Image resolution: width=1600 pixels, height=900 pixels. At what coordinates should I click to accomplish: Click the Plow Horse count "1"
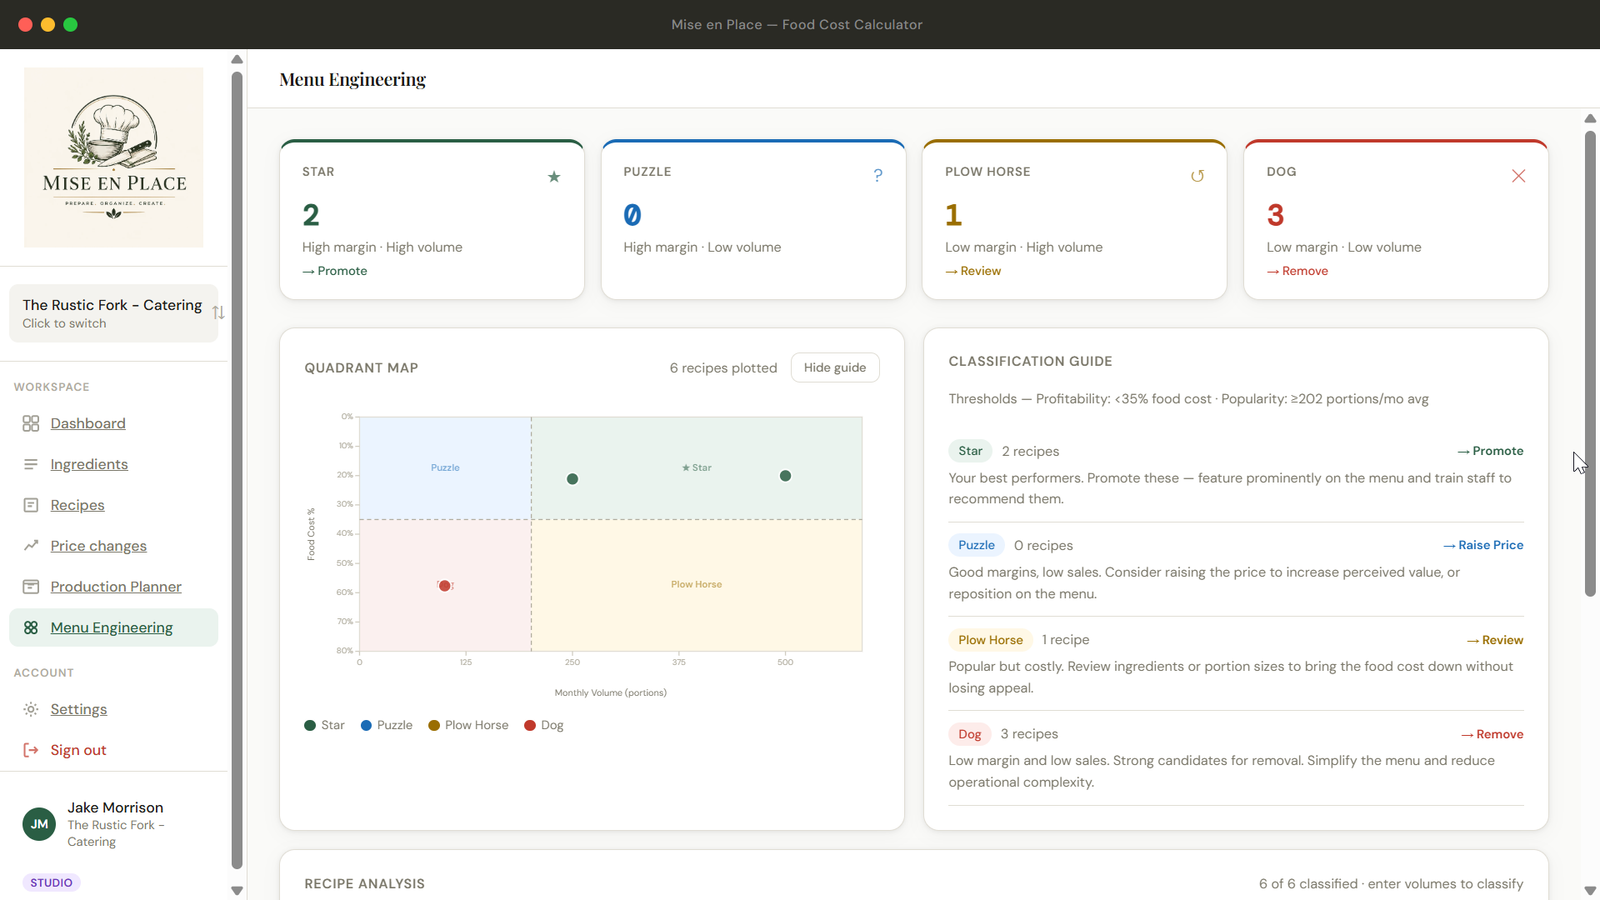[x=953, y=215]
